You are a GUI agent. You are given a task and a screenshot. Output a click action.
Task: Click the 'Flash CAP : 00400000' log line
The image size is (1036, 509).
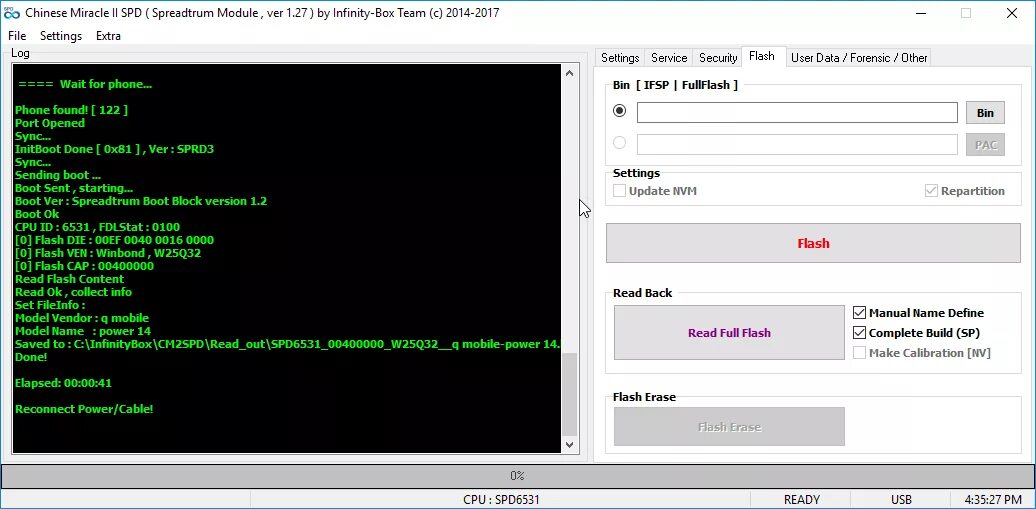coord(84,266)
